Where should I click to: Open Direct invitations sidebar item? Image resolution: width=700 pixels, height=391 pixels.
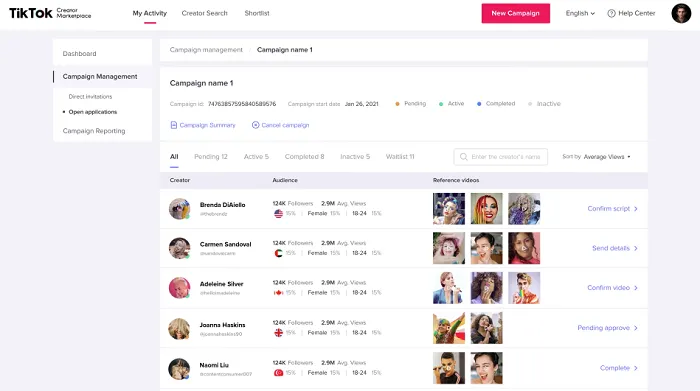(90, 96)
